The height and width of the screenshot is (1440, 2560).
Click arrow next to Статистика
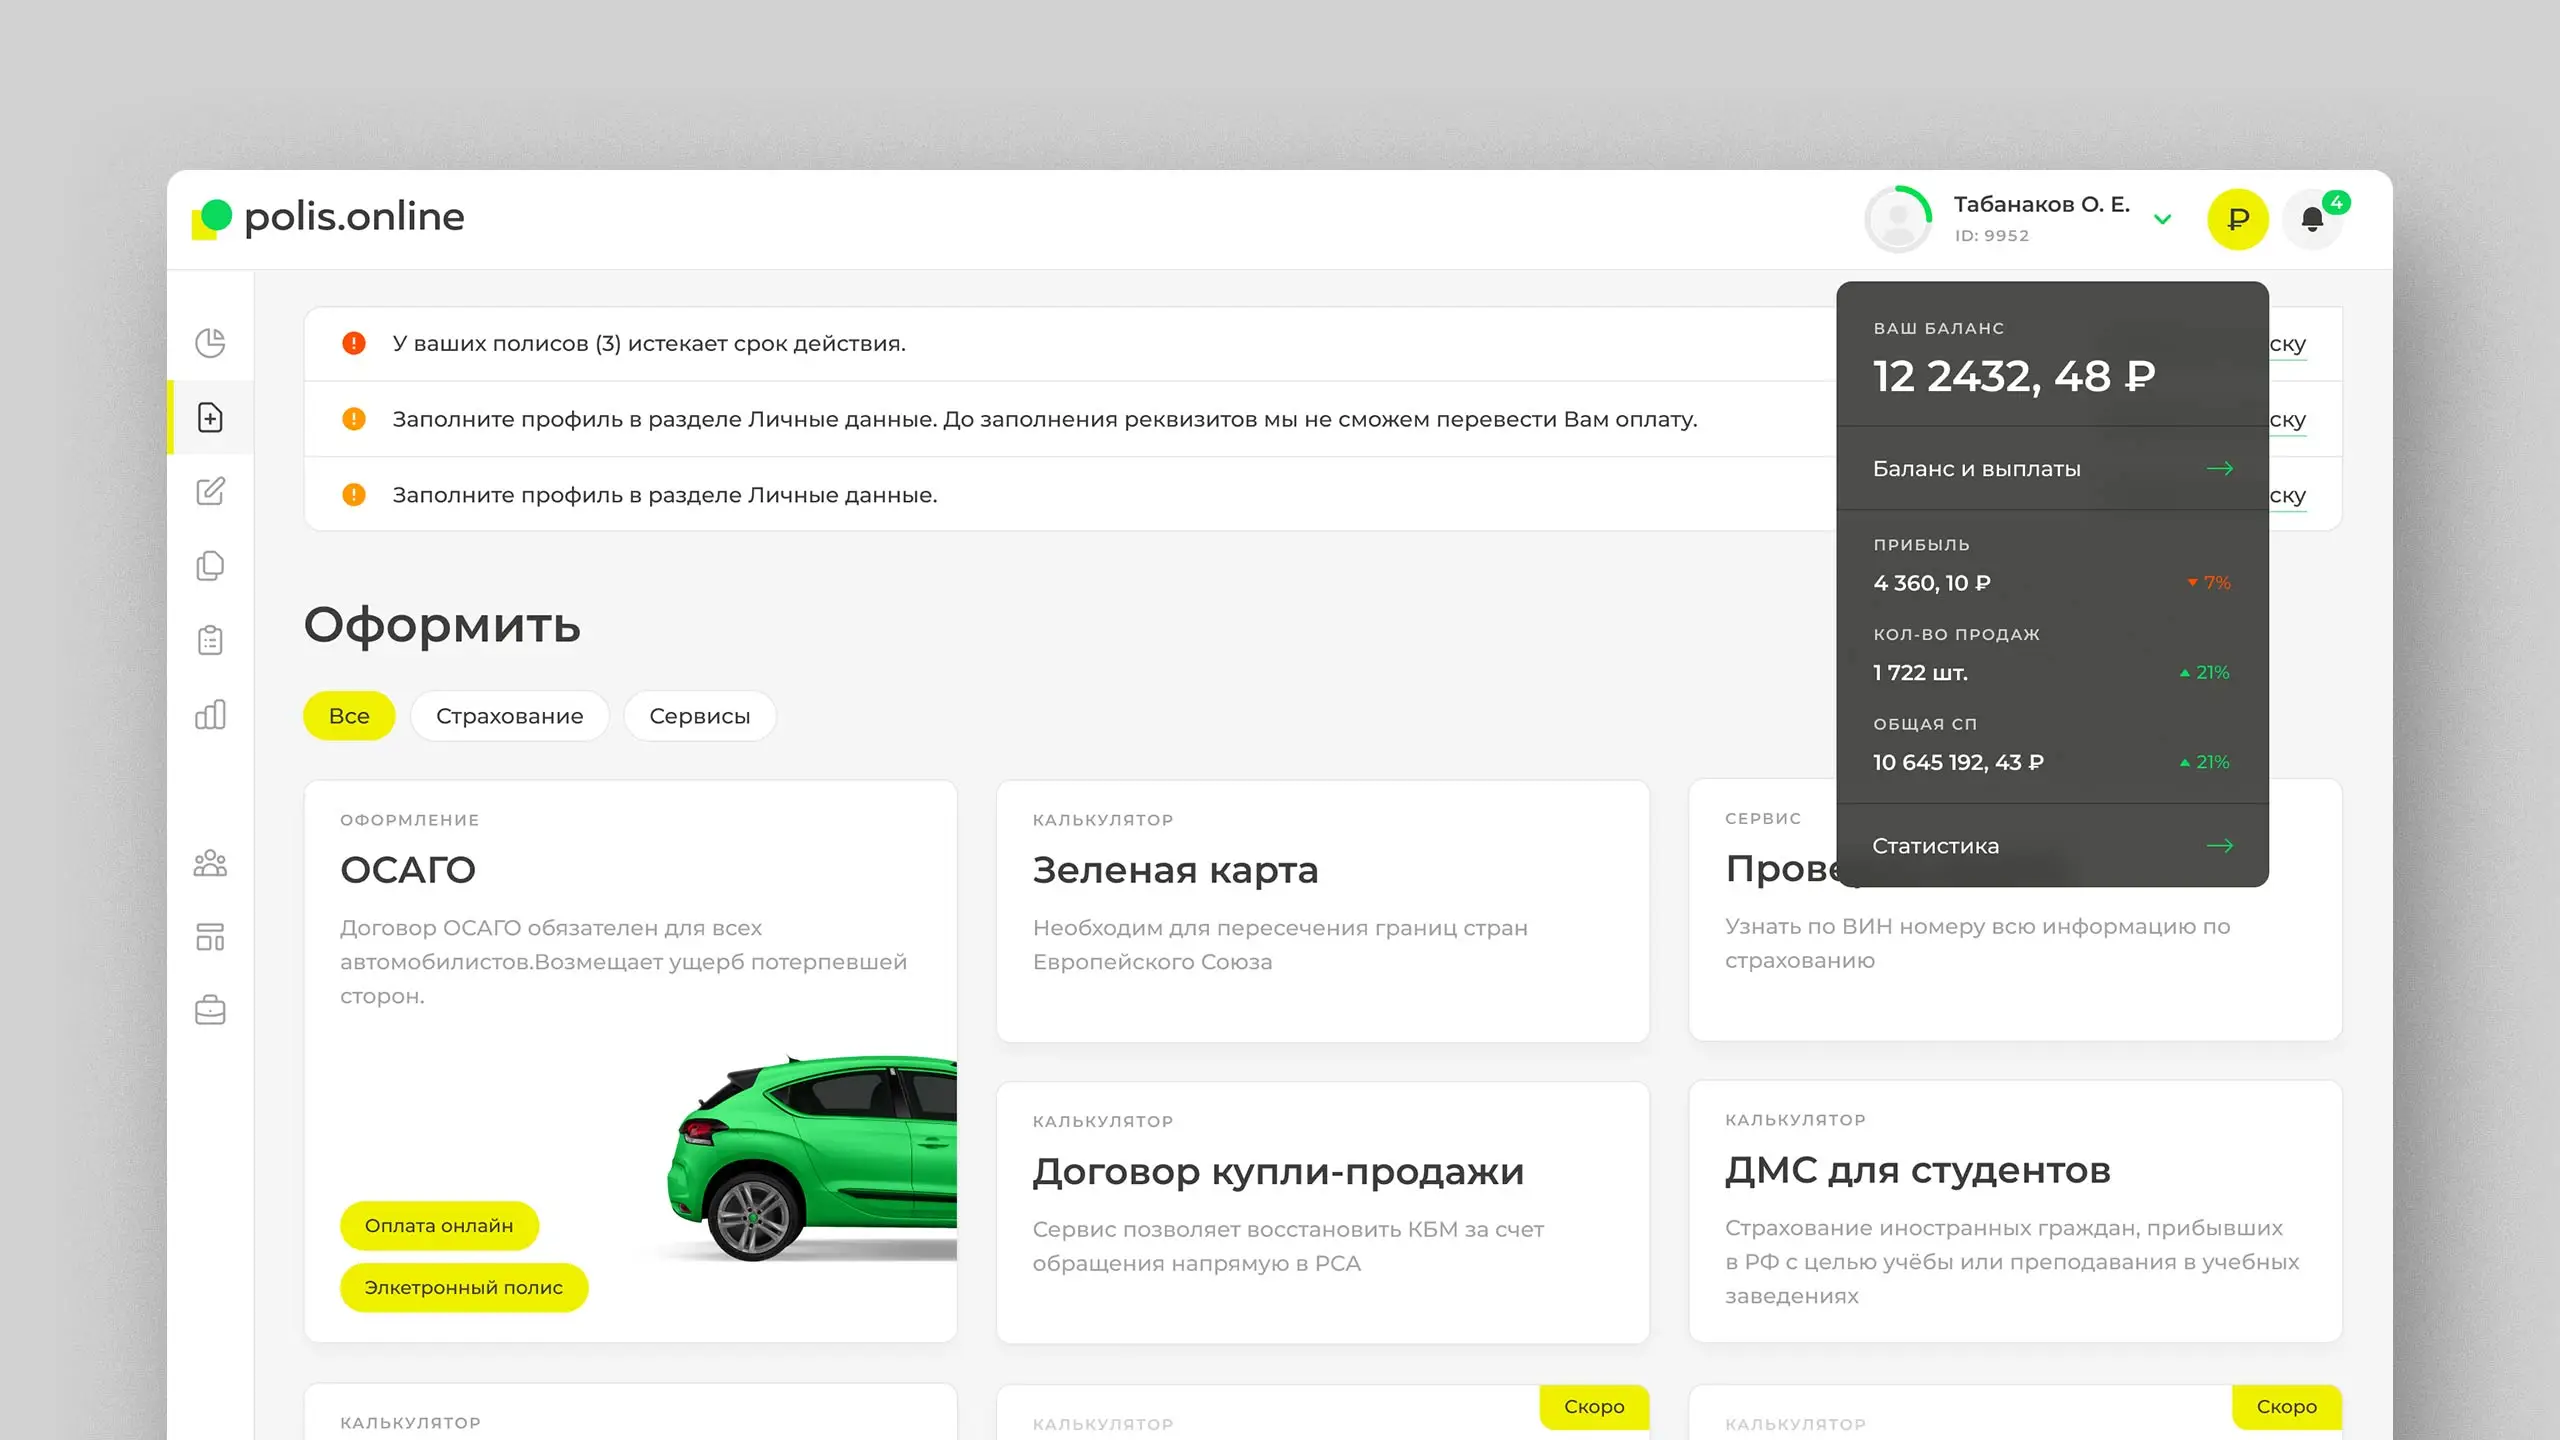[2220, 846]
